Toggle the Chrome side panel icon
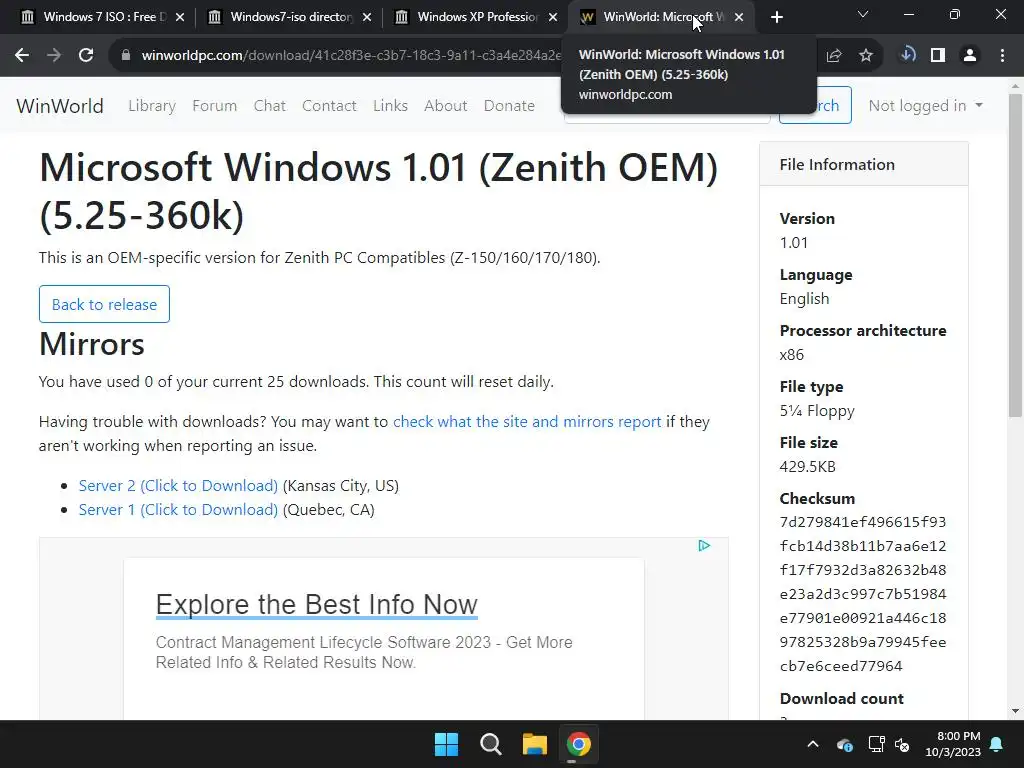Viewport: 1024px width, 768px height. (x=938, y=56)
